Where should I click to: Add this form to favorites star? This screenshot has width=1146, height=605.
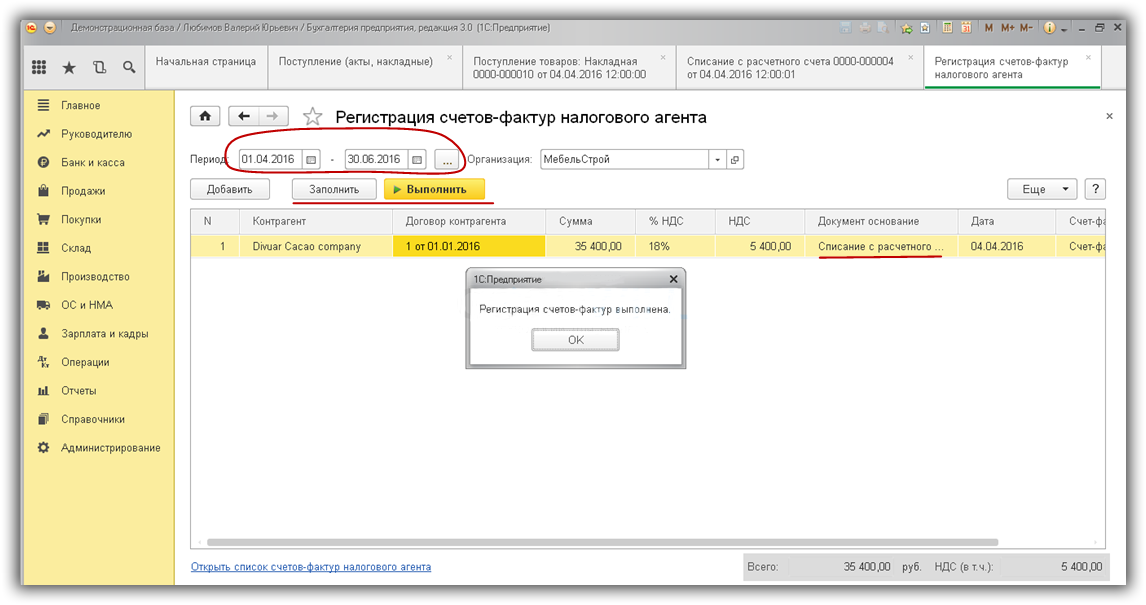(313, 117)
